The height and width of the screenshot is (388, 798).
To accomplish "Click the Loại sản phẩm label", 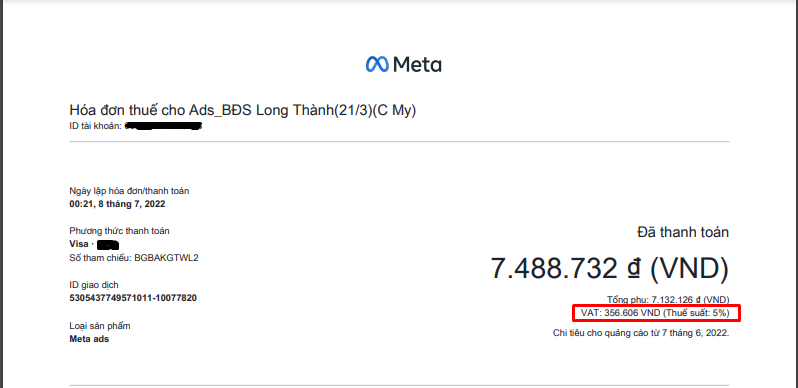I will (x=100, y=326).
